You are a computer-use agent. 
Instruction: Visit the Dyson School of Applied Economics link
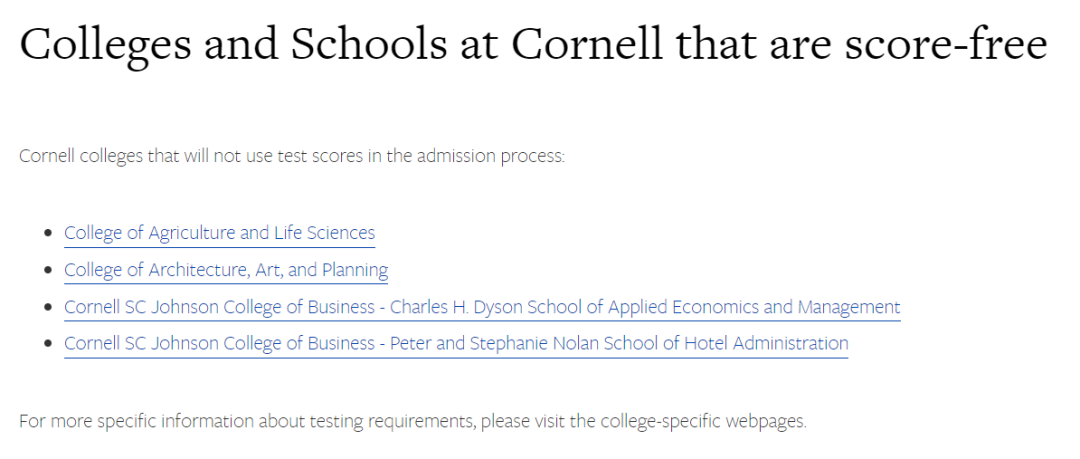coord(482,307)
